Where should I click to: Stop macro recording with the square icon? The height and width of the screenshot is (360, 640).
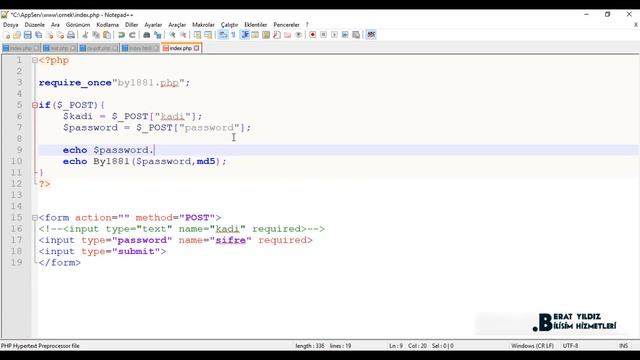coord(324,35)
